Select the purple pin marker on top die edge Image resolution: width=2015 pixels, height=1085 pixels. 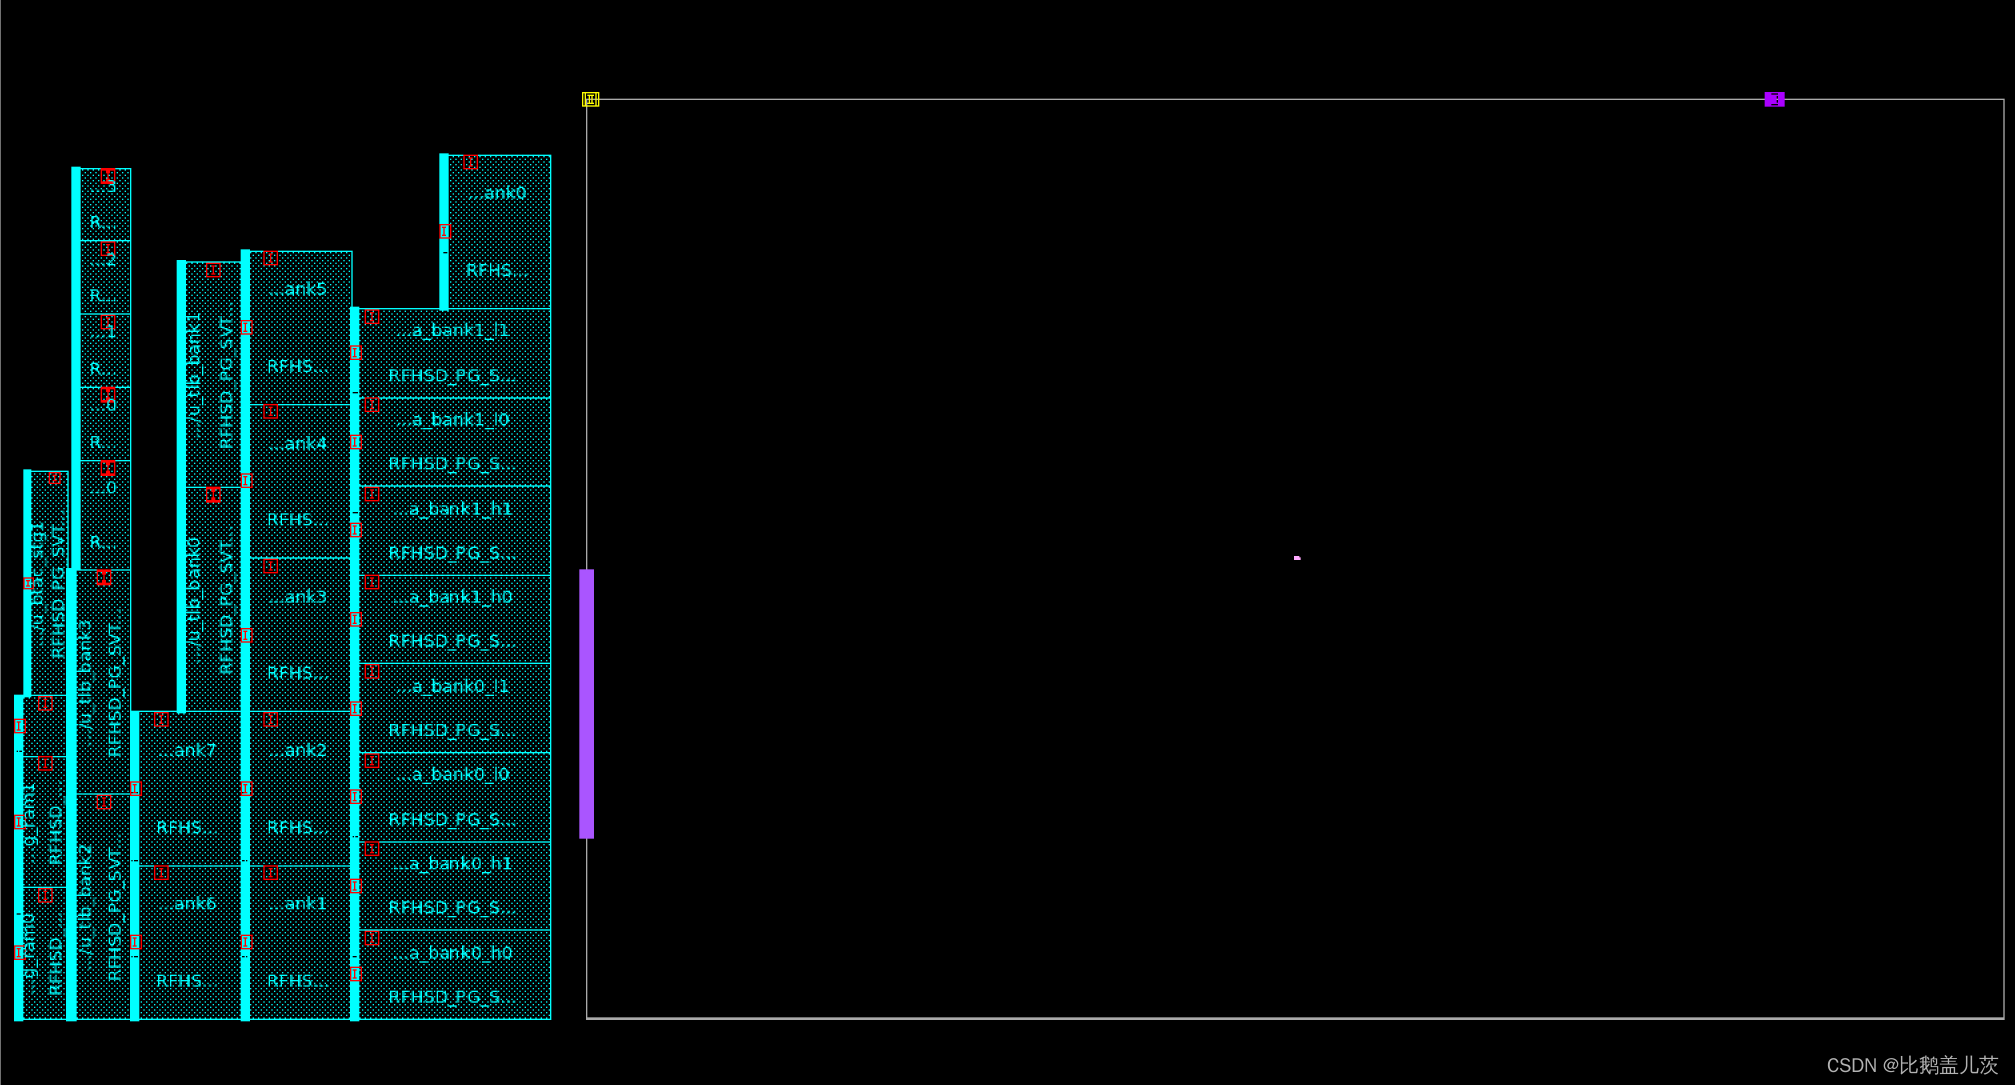(1775, 99)
